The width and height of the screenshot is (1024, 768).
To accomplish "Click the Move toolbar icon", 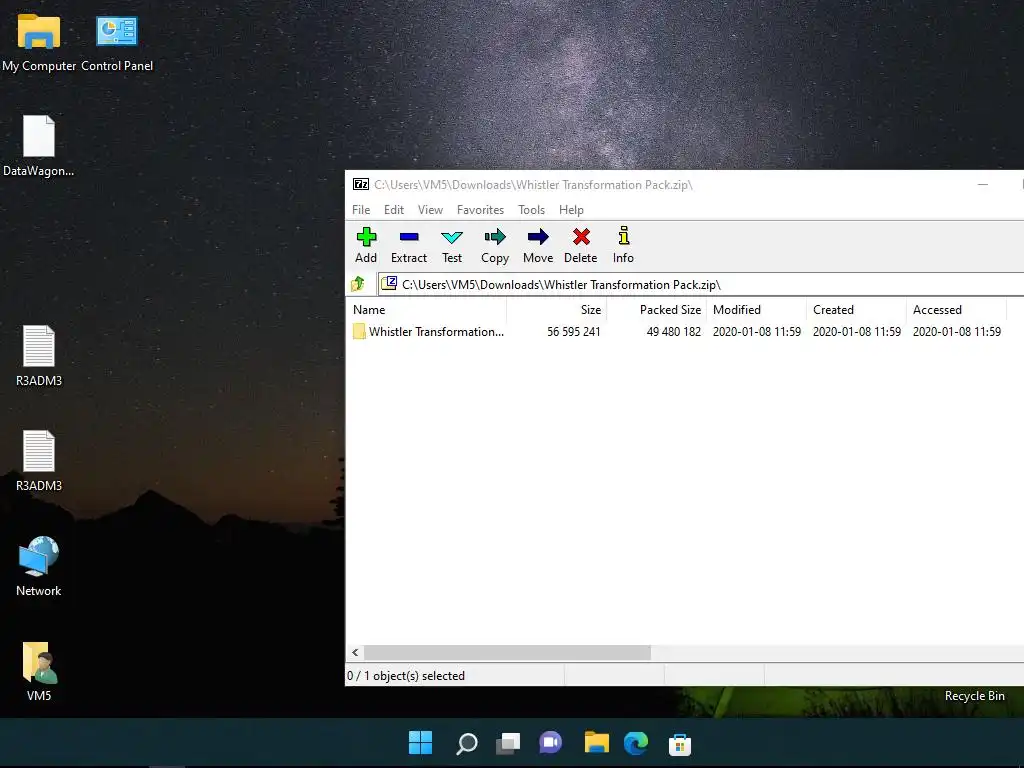I will click(x=538, y=246).
